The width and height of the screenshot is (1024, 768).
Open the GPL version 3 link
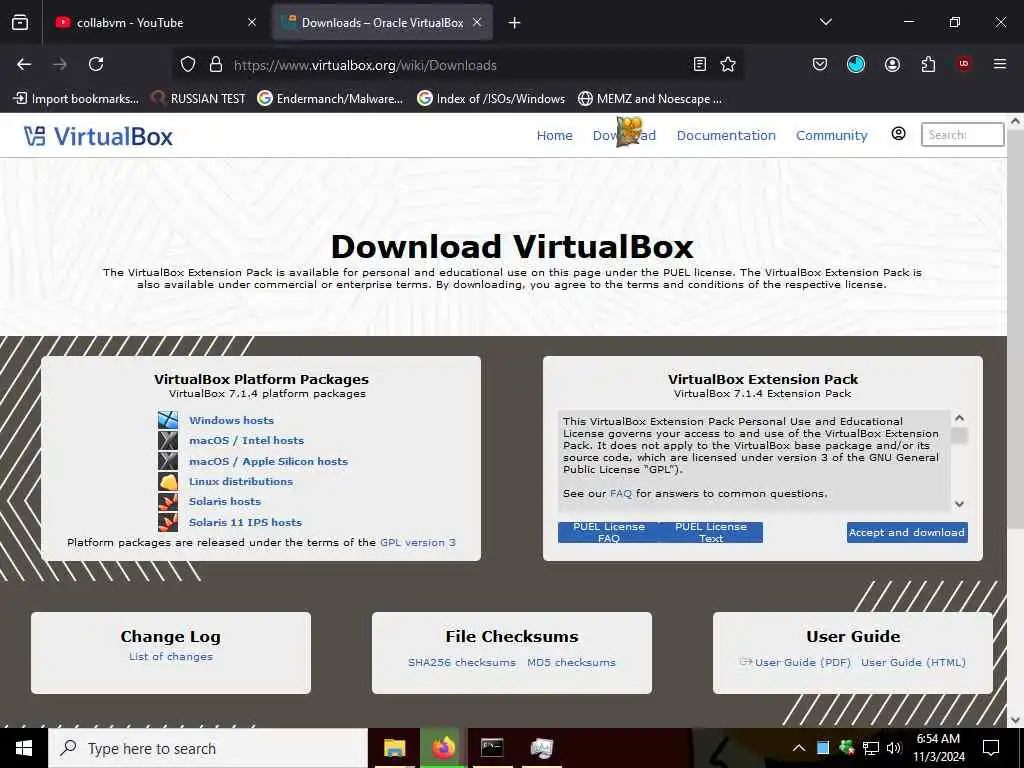[418, 542]
